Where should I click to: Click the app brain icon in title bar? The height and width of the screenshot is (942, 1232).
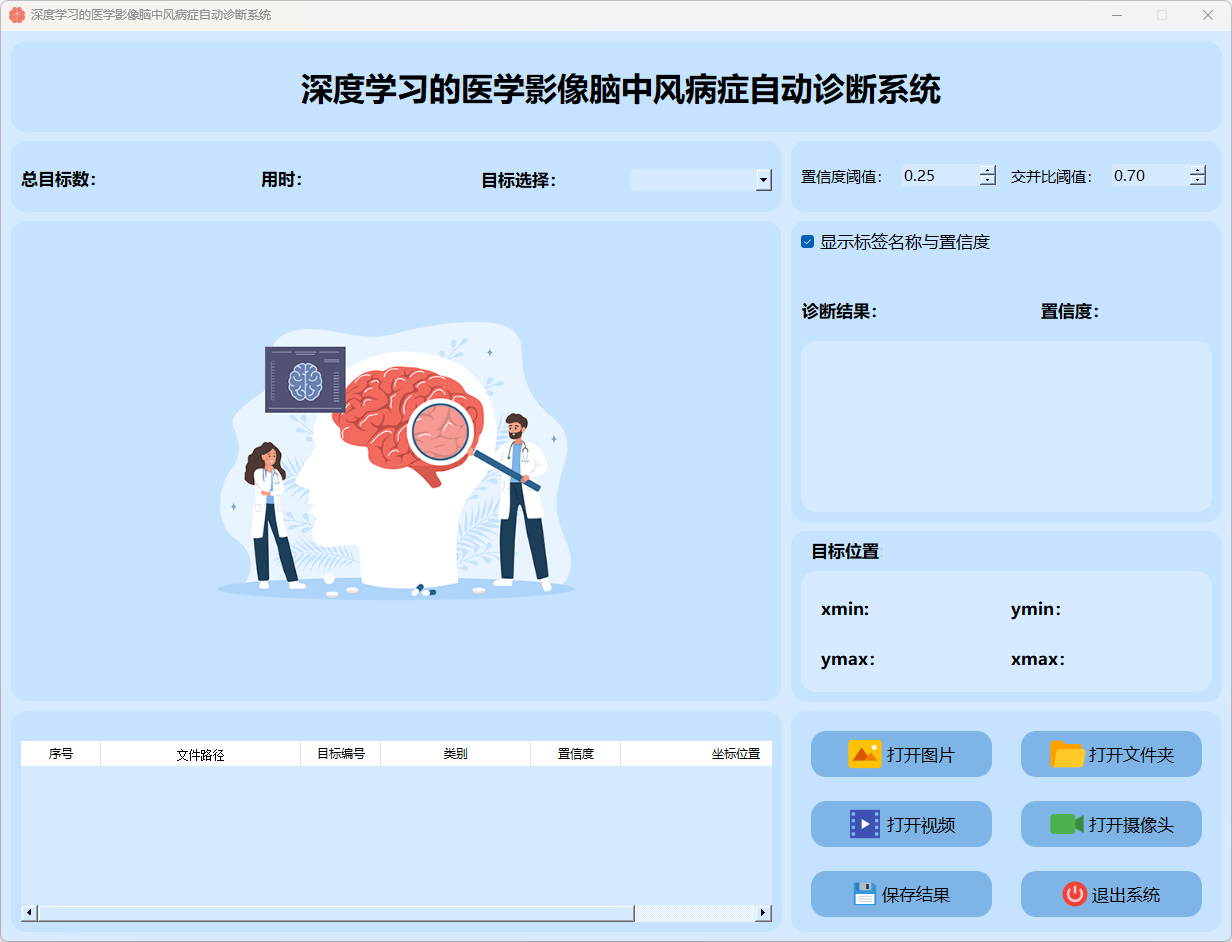(x=16, y=15)
